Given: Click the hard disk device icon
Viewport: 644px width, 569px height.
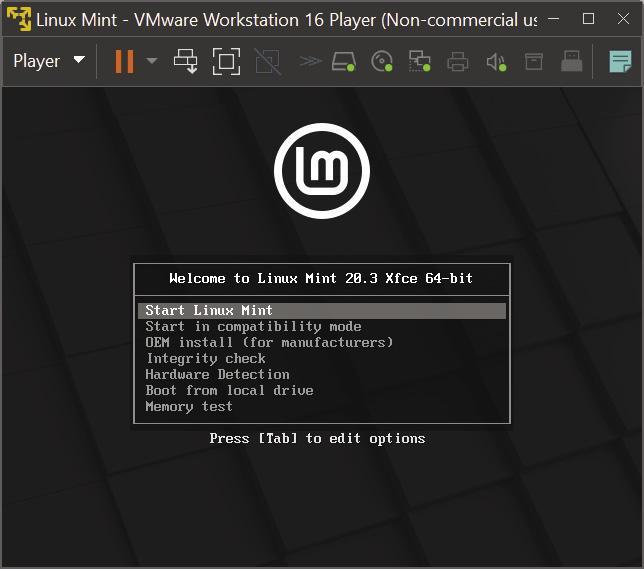Looking at the screenshot, I should [x=343, y=61].
